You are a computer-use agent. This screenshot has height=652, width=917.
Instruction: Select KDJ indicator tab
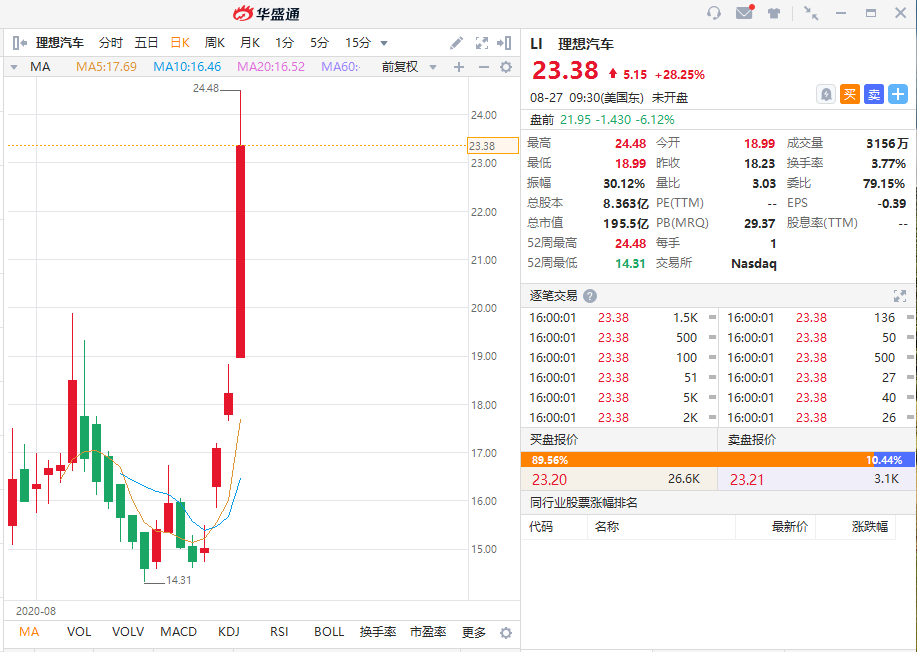(229, 632)
